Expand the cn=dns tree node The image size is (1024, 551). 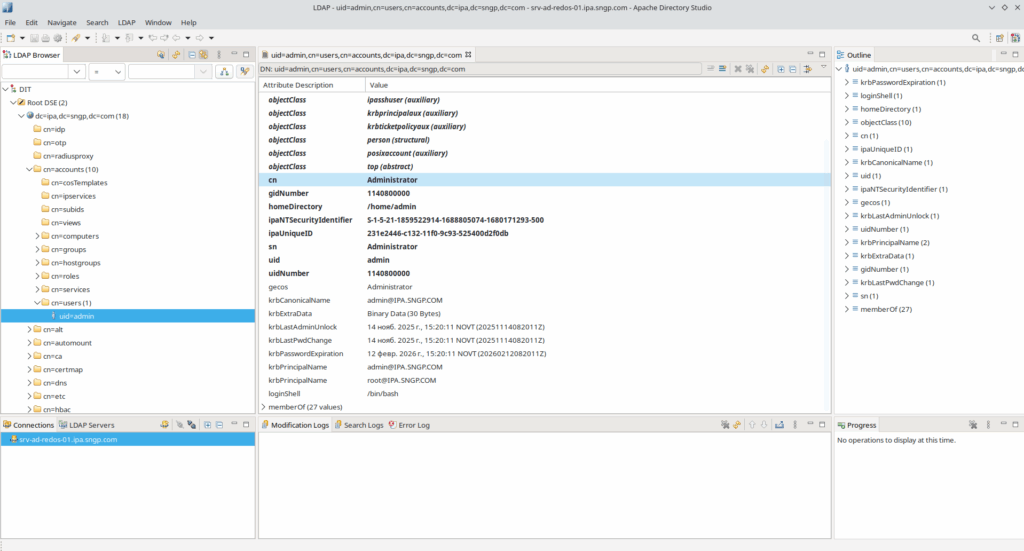tap(29, 383)
